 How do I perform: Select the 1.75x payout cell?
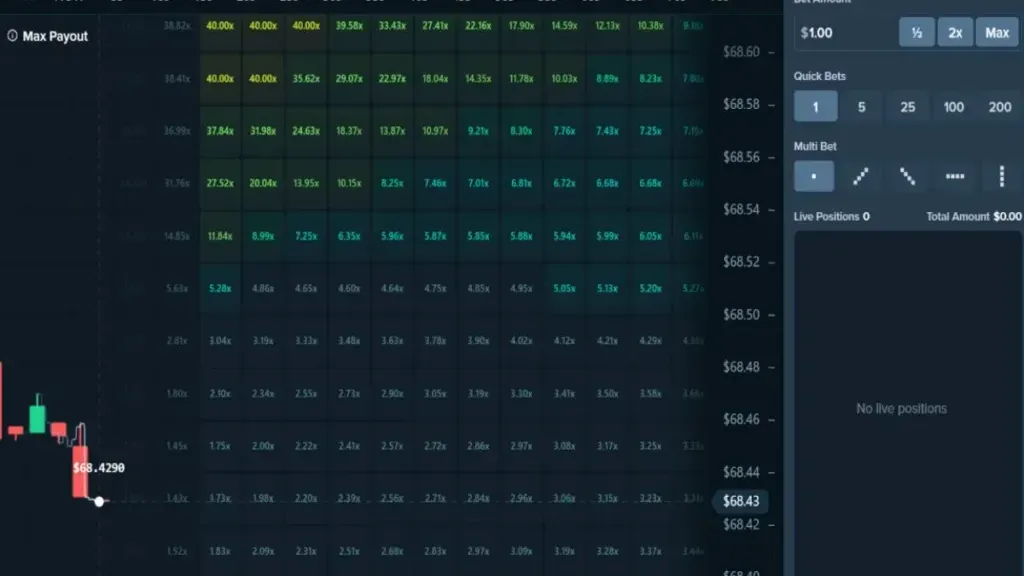pyautogui.click(x=220, y=446)
